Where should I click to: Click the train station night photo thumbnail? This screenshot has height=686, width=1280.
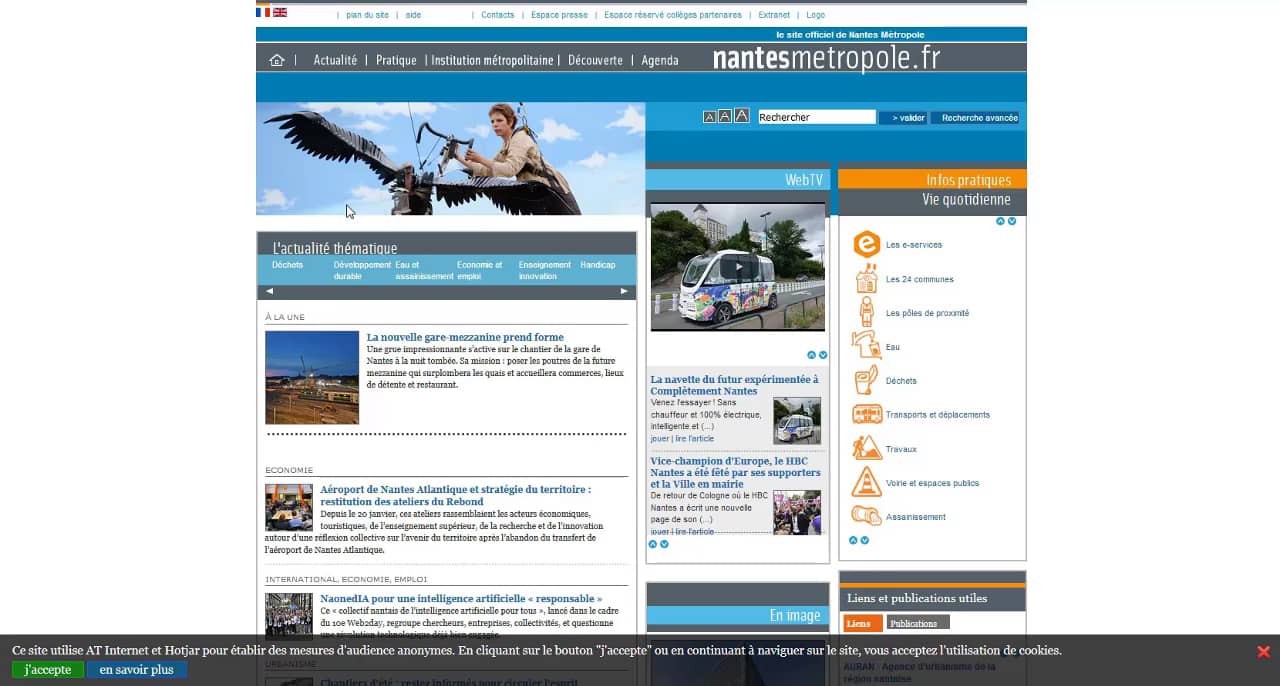tap(312, 377)
